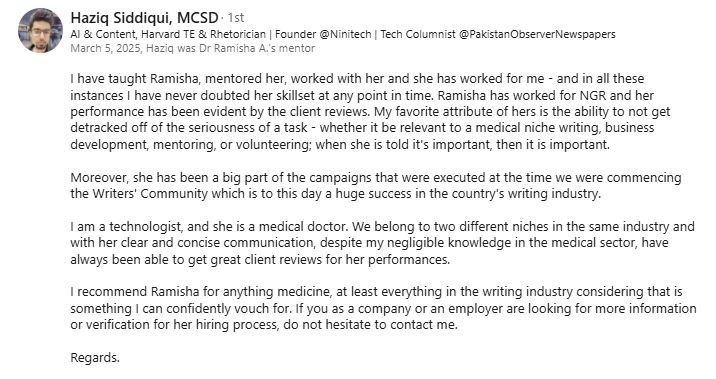Screen dimensions: 716x379
Task: Click the I recommend Ramisha paragraph
Action: tap(383, 308)
